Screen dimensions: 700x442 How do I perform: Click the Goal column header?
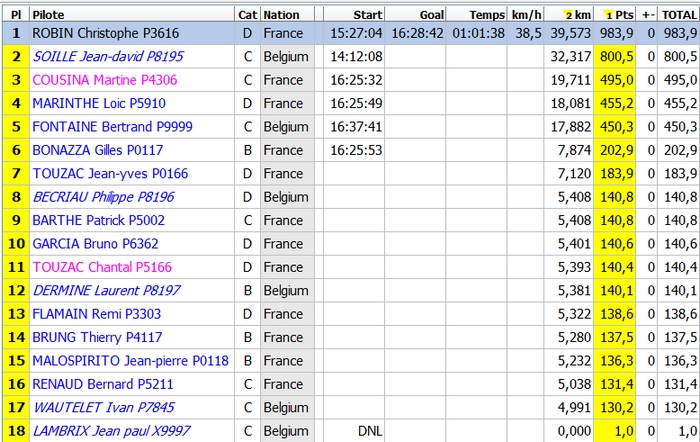432,15
